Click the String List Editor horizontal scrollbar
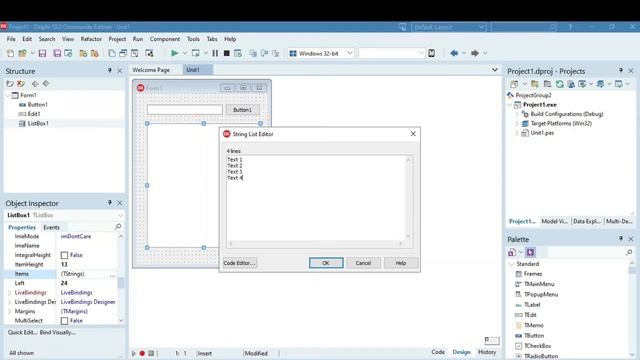 click(x=316, y=244)
